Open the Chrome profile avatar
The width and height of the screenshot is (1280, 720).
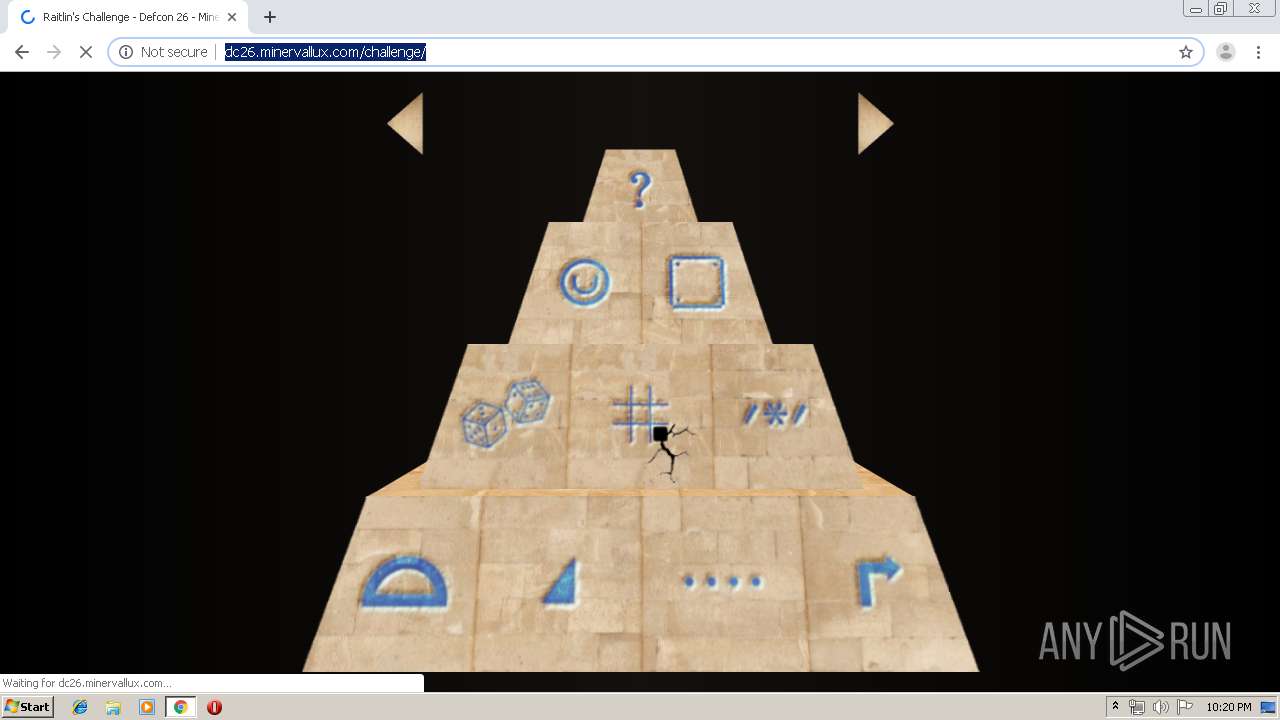coord(1225,52)
